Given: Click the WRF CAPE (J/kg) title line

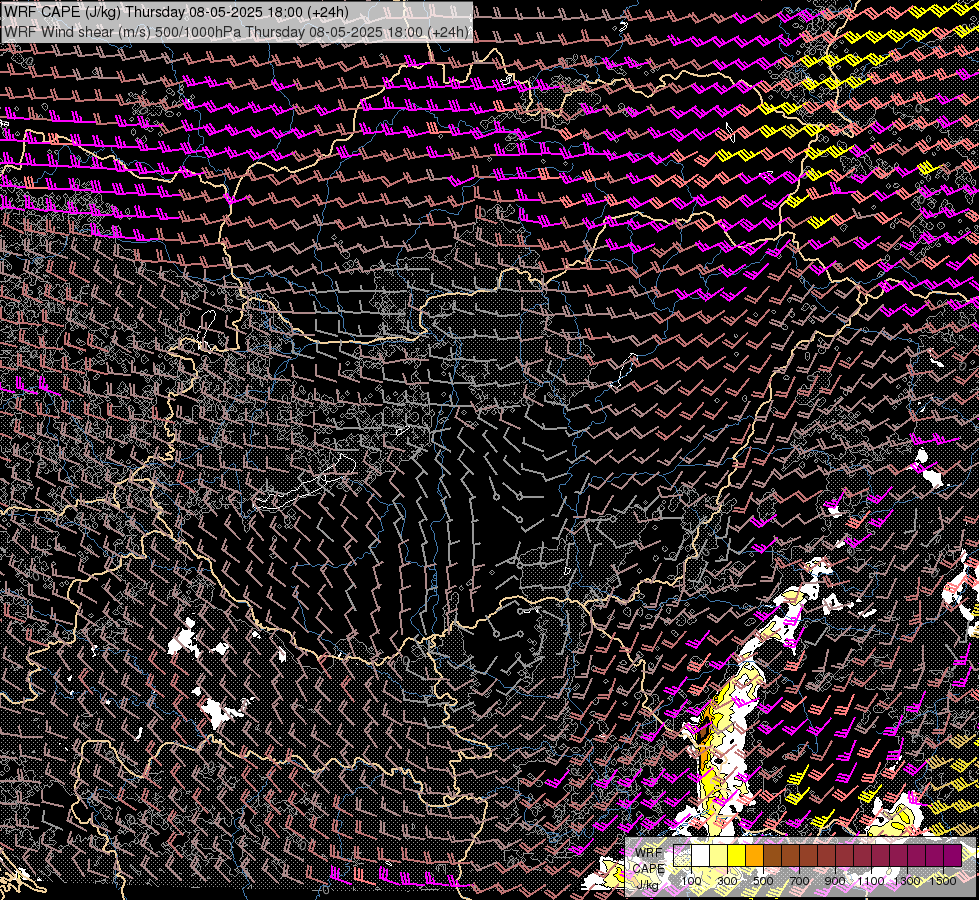Looking at the screenshot, I should [x=176, y=12].
